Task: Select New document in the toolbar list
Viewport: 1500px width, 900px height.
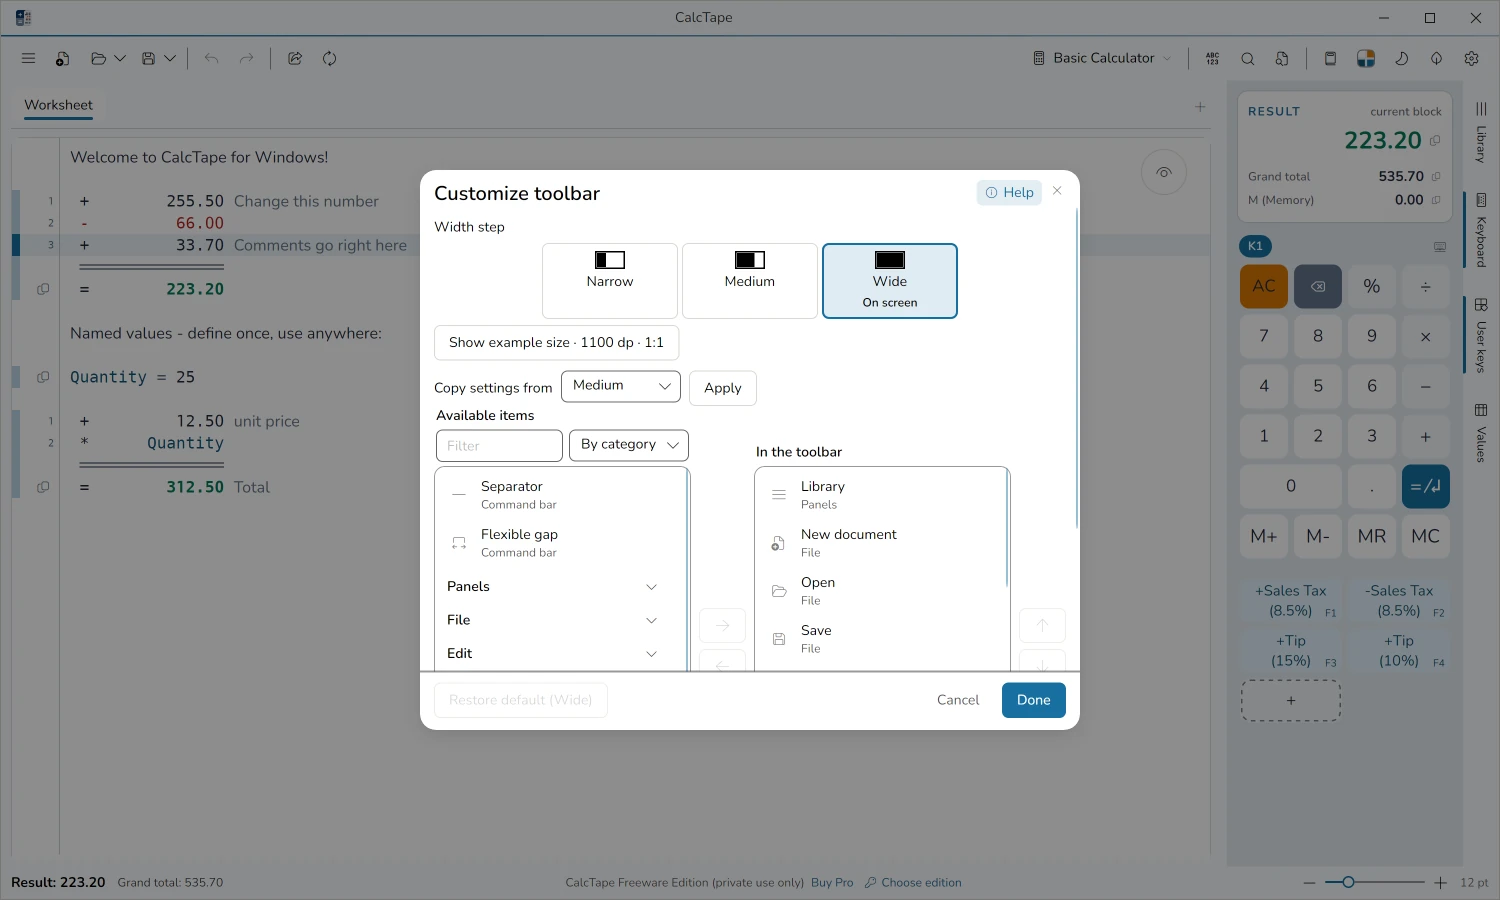Action: click(879, 542)
